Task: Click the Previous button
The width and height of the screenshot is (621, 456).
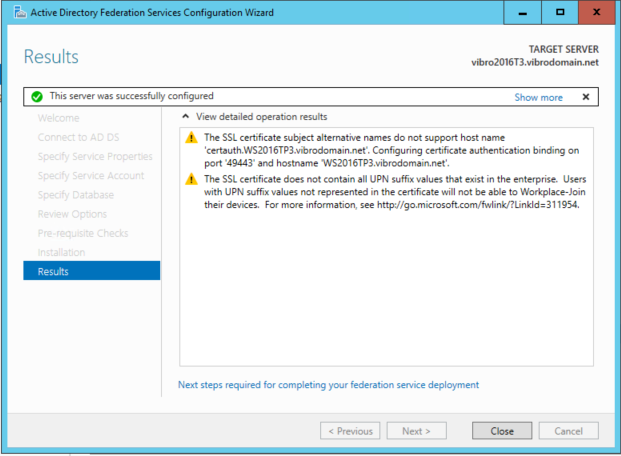Action: 350,431
